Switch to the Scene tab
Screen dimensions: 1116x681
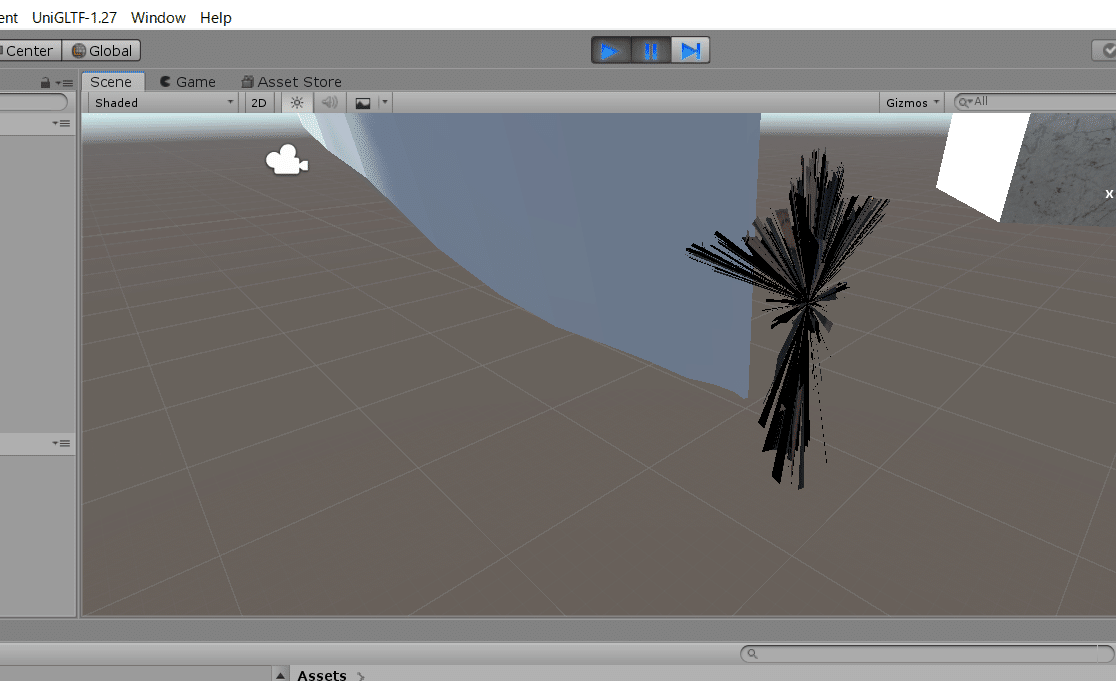(112, 82)
